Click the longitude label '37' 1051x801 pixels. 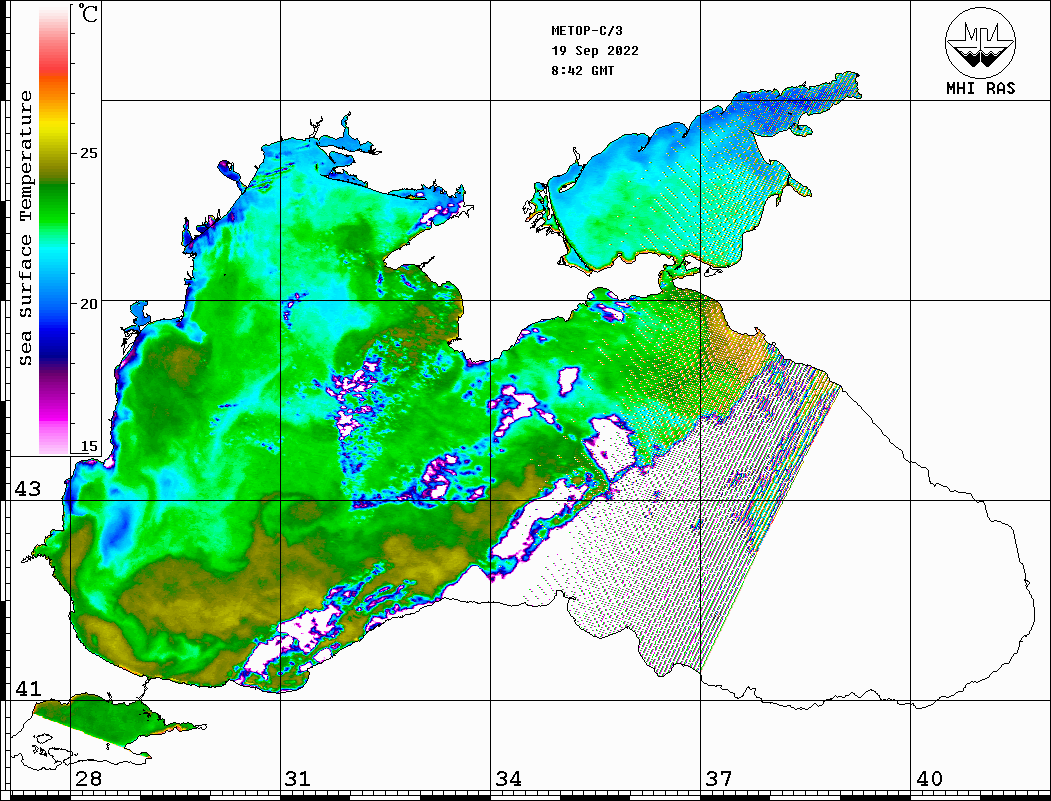[x=719, y=779]
